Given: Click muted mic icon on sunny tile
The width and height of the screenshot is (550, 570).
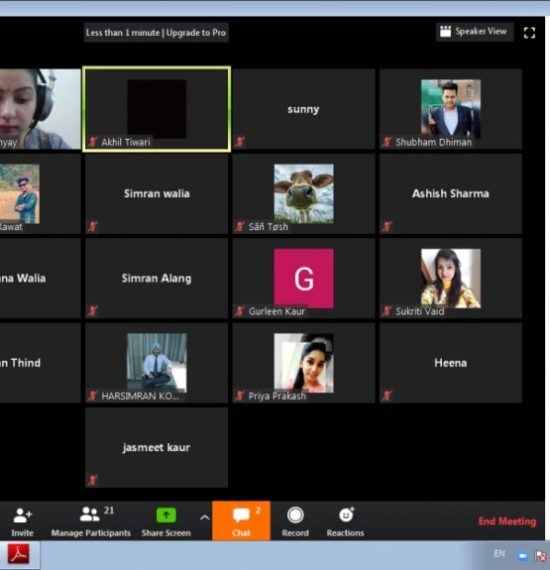Looking at the screenshot, I should tap(240, 141).
